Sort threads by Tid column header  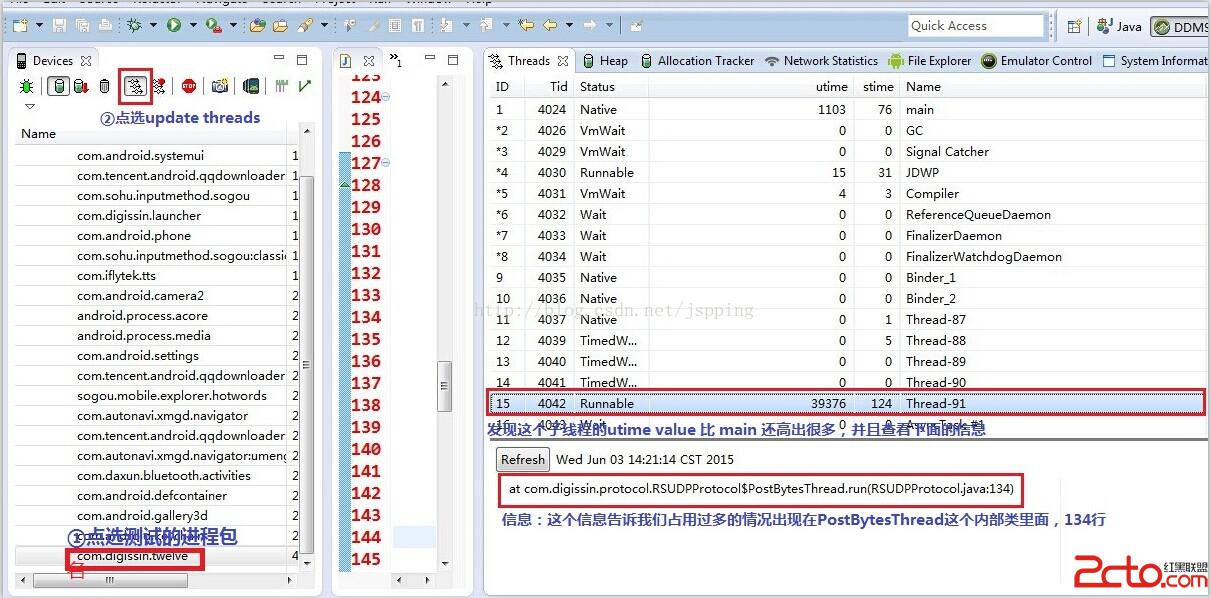click(x=551, y=87)
